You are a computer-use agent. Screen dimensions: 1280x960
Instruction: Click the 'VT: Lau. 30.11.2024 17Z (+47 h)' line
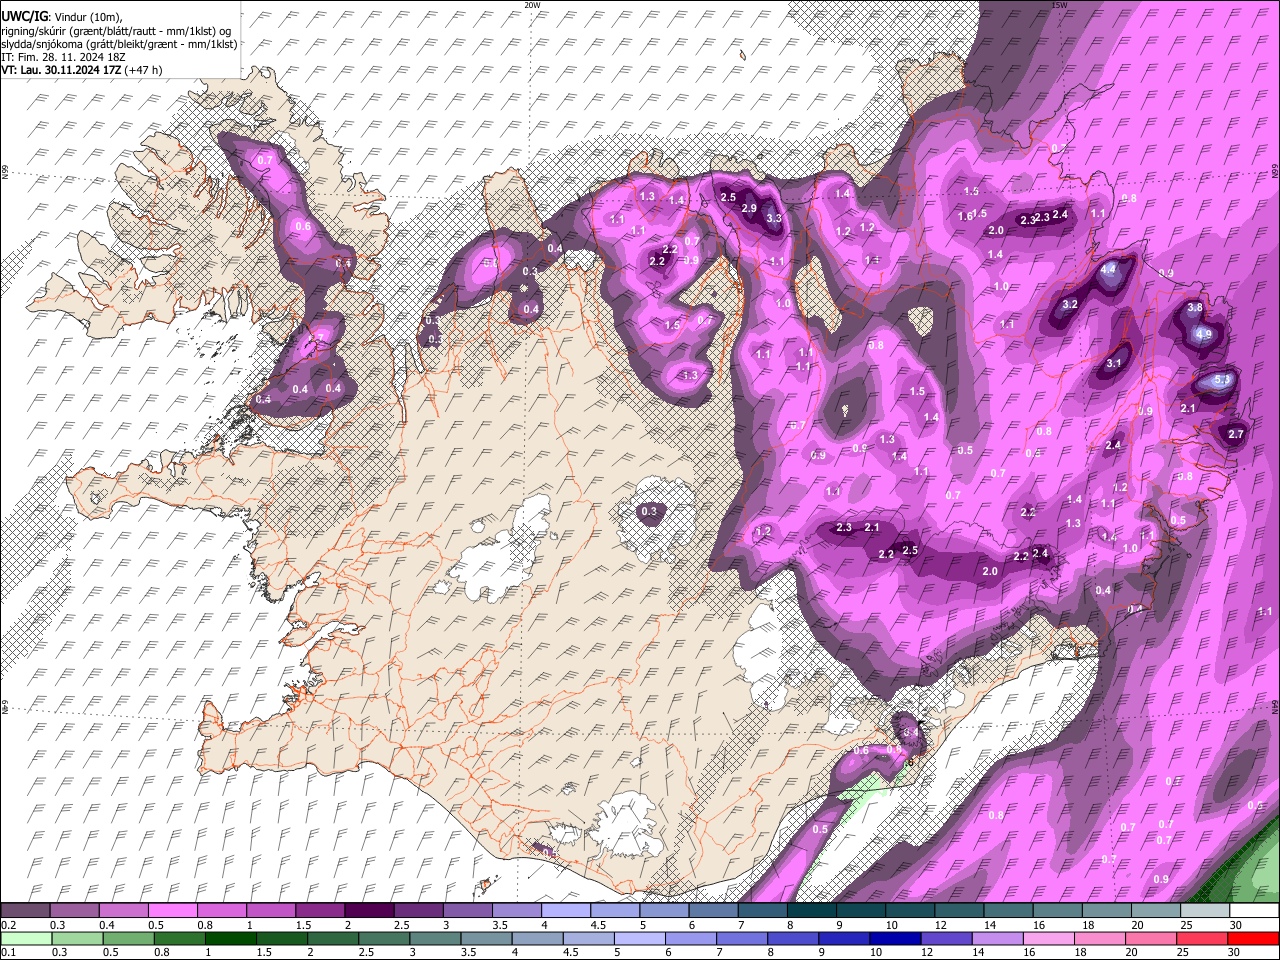[82, 70]
